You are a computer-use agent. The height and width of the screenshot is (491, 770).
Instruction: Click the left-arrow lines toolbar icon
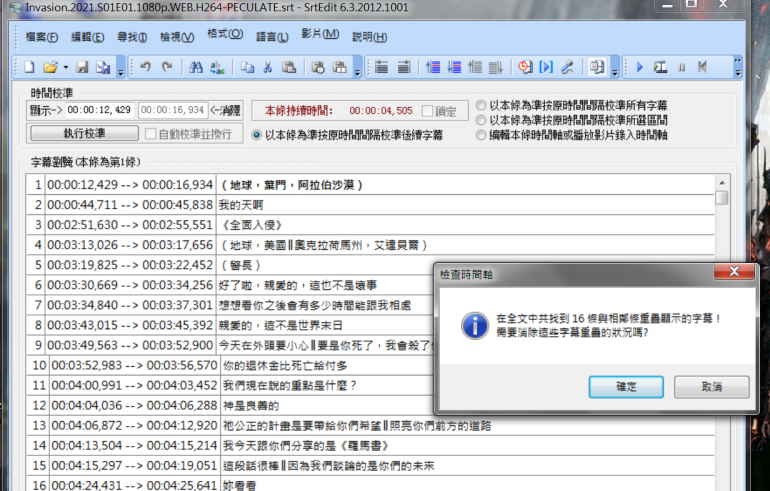click(382, 67)
